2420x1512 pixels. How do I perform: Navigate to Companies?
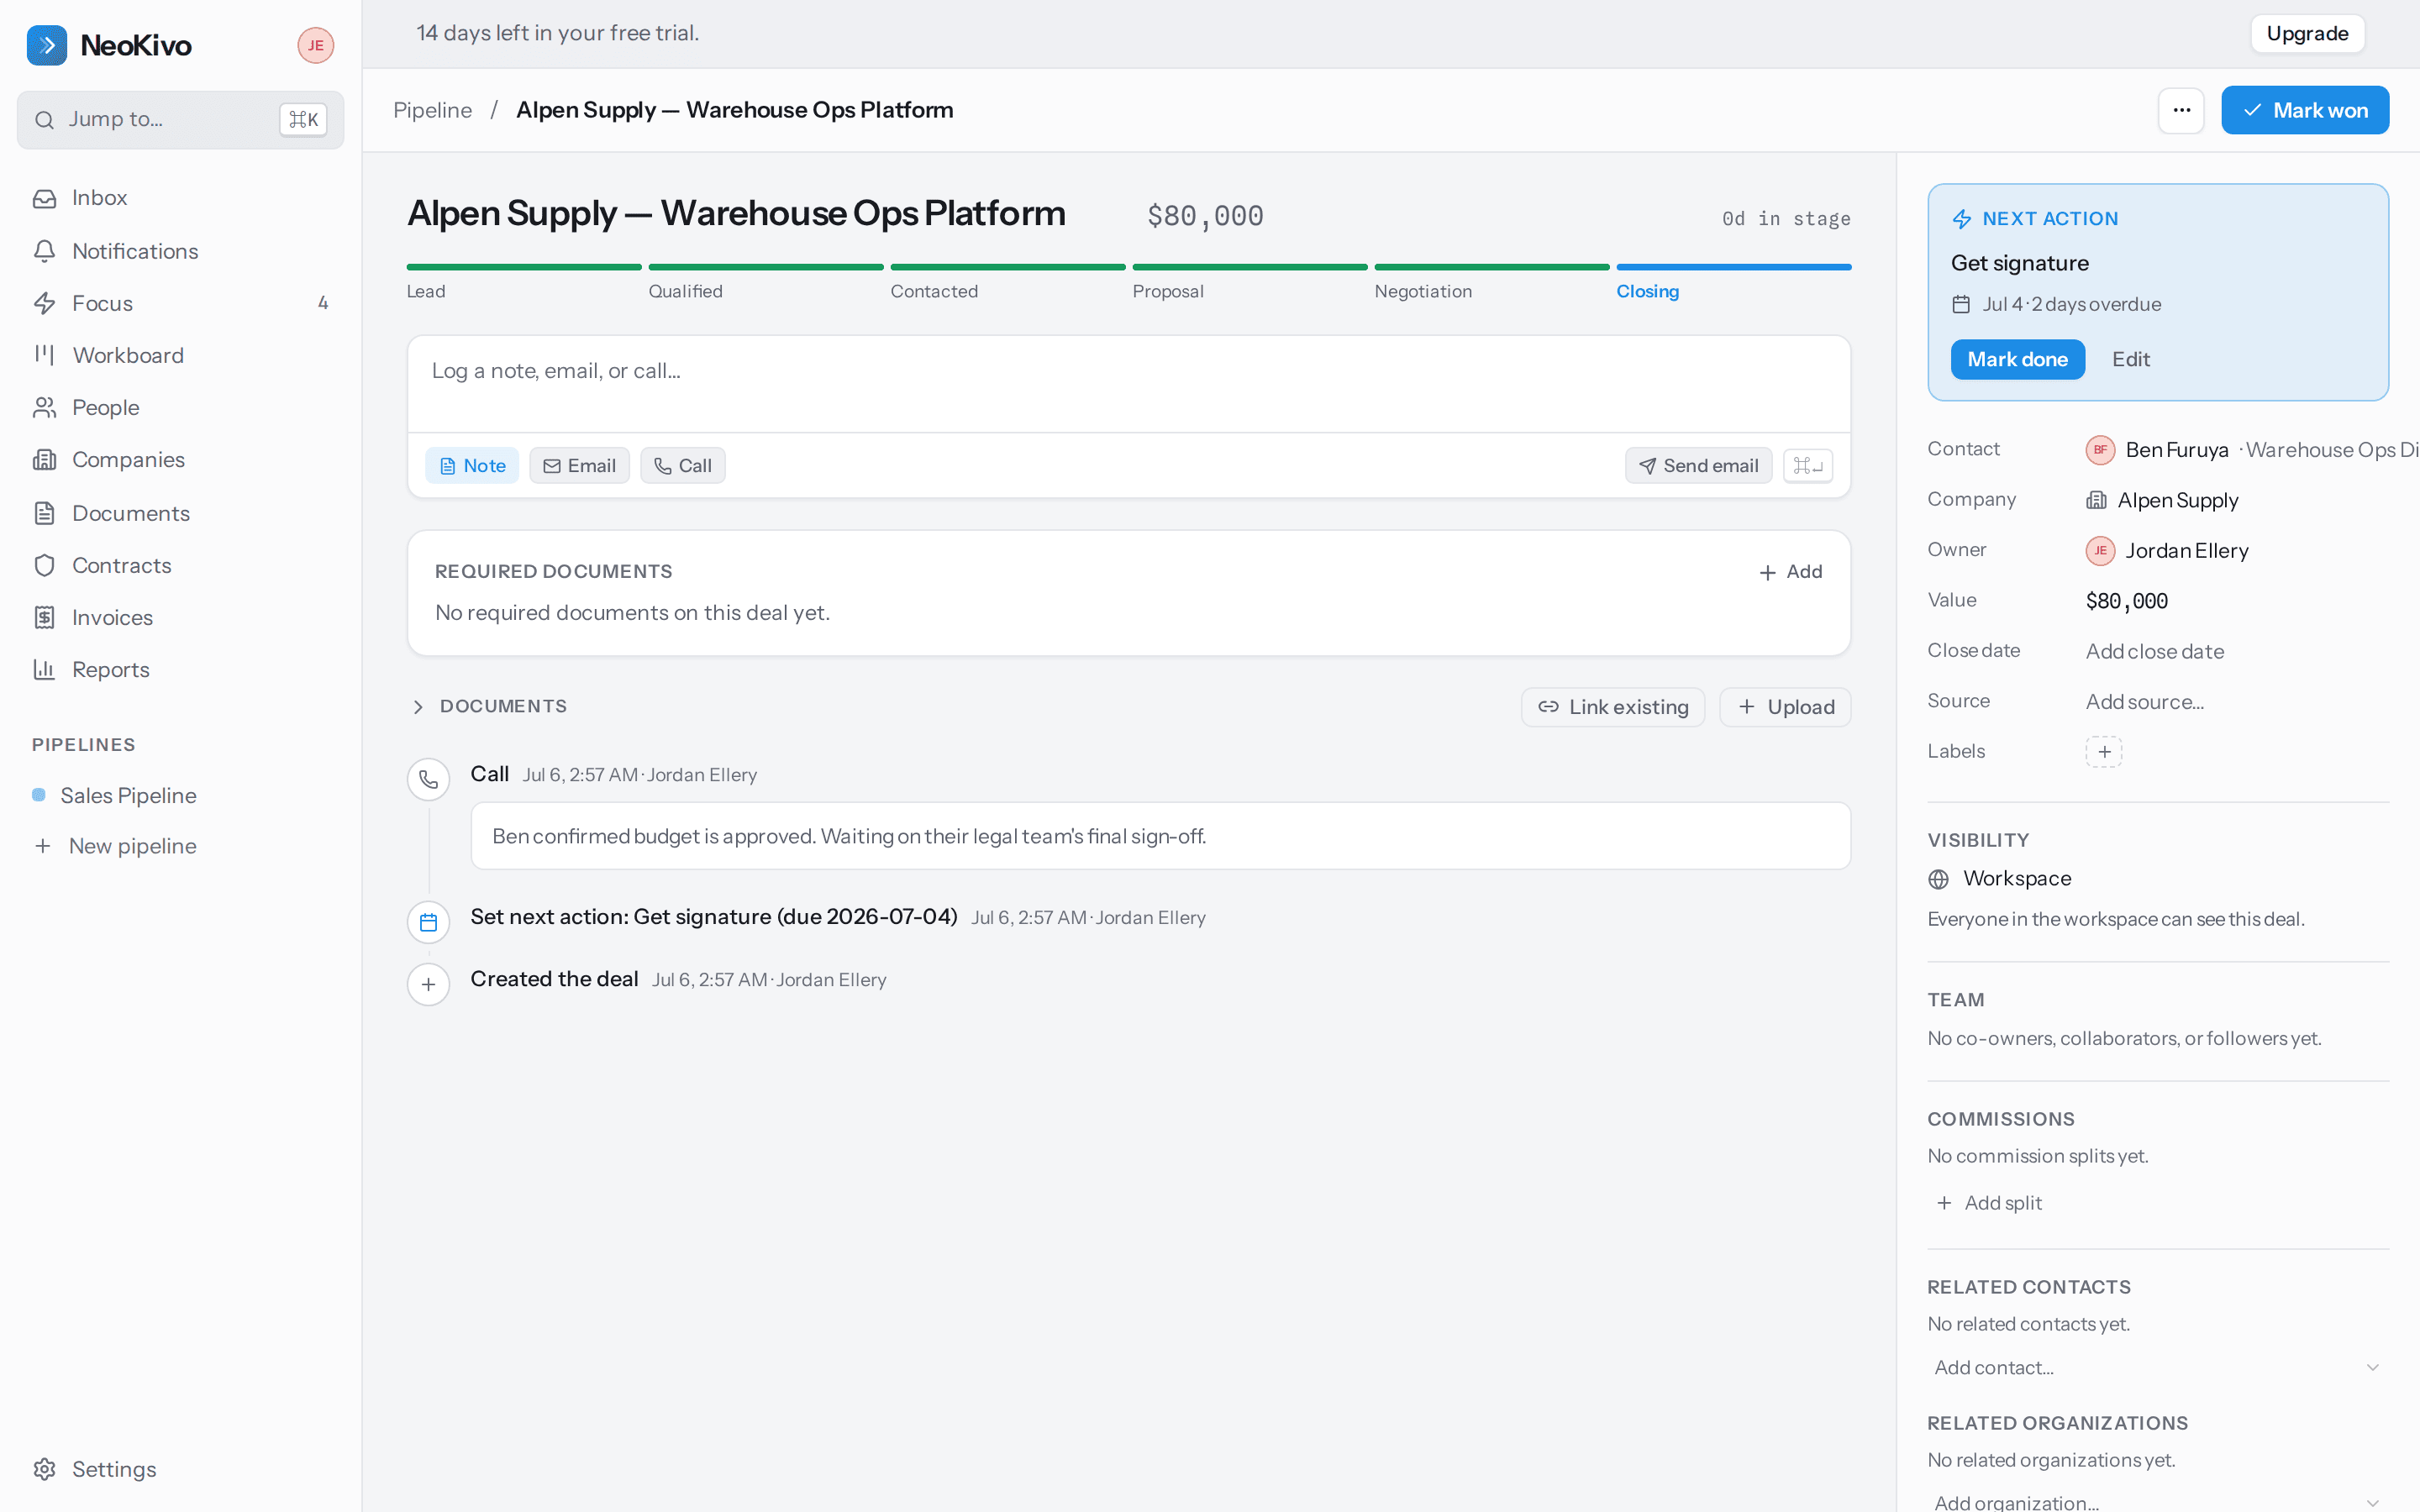180,460
